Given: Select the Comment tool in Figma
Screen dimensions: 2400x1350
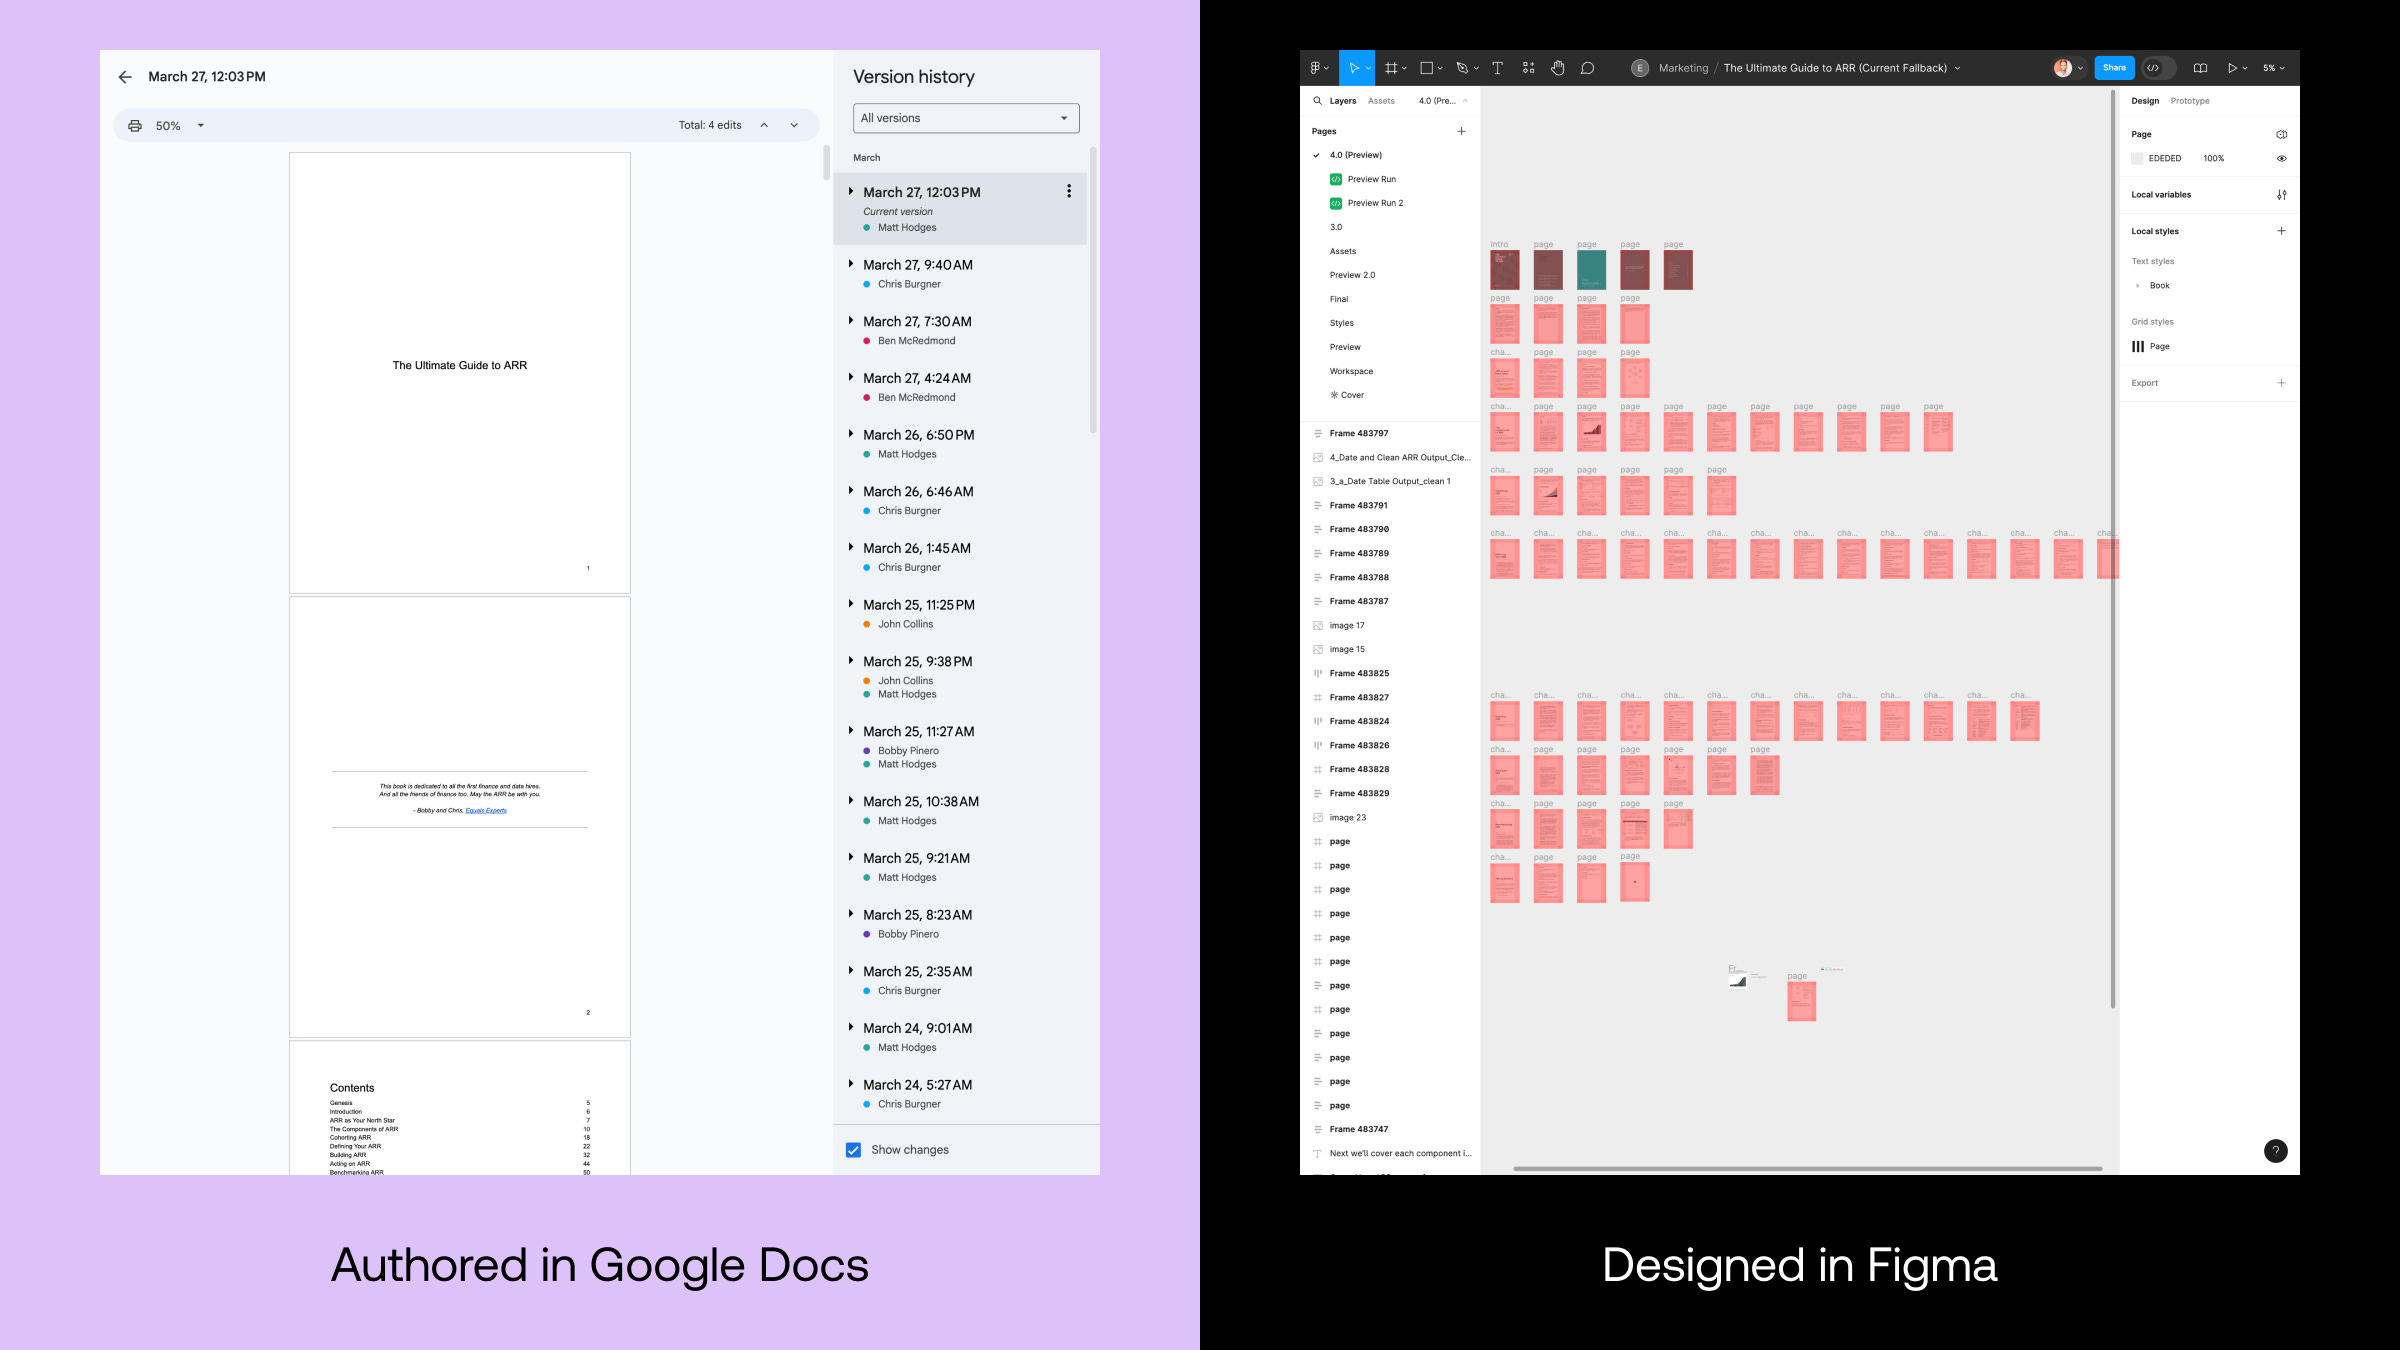Looking at the screenshot, I should (1587, 68).
